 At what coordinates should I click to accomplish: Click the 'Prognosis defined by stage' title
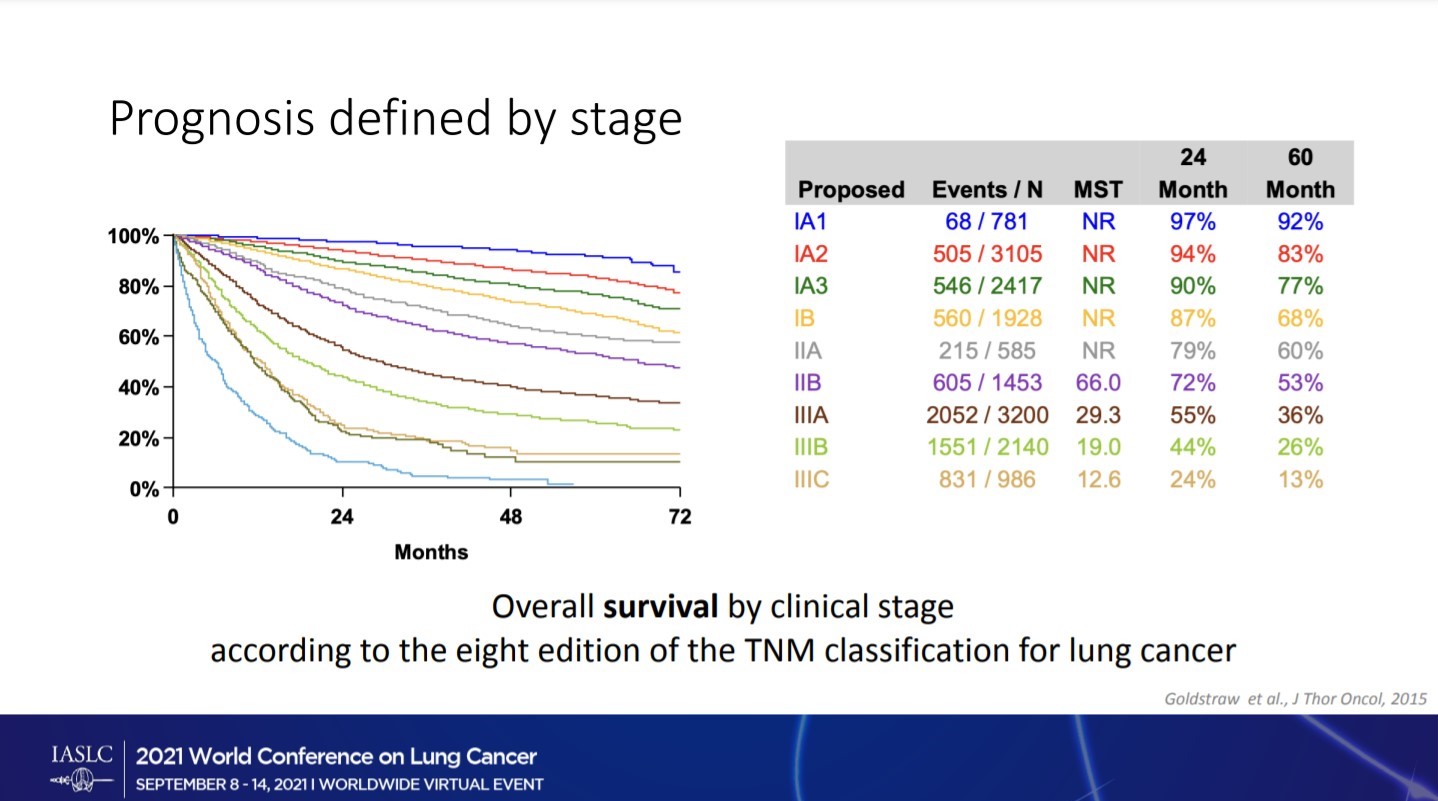point(395,118)
